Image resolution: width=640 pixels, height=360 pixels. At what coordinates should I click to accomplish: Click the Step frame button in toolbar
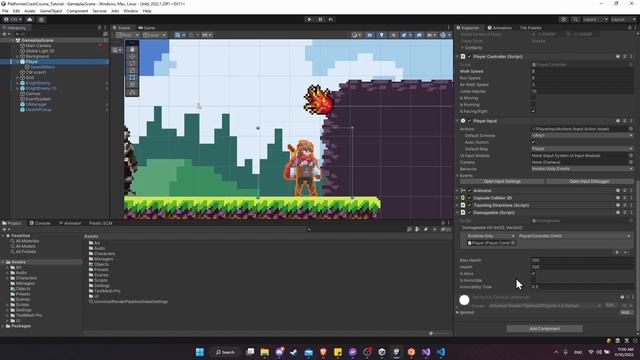[x=331, y=19]
